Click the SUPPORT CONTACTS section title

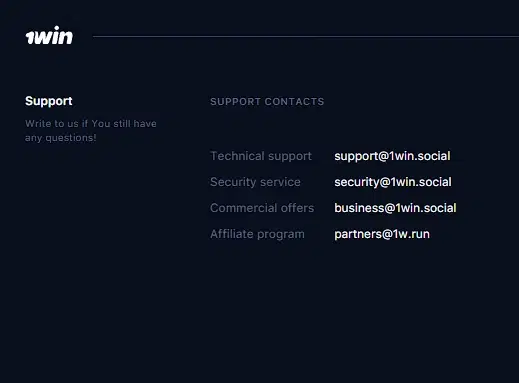click(x=267, y=102)
